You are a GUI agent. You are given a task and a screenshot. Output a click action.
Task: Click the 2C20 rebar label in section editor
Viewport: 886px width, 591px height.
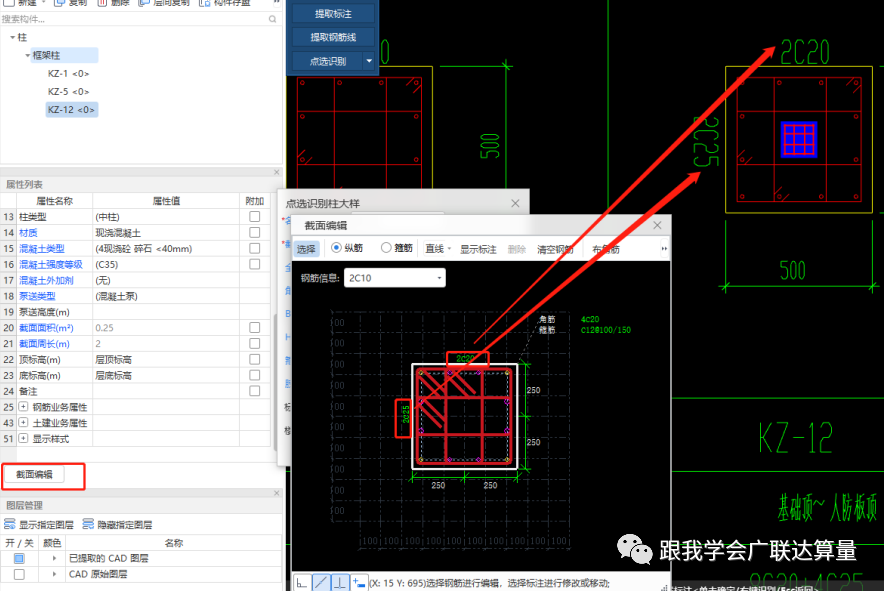465,358
